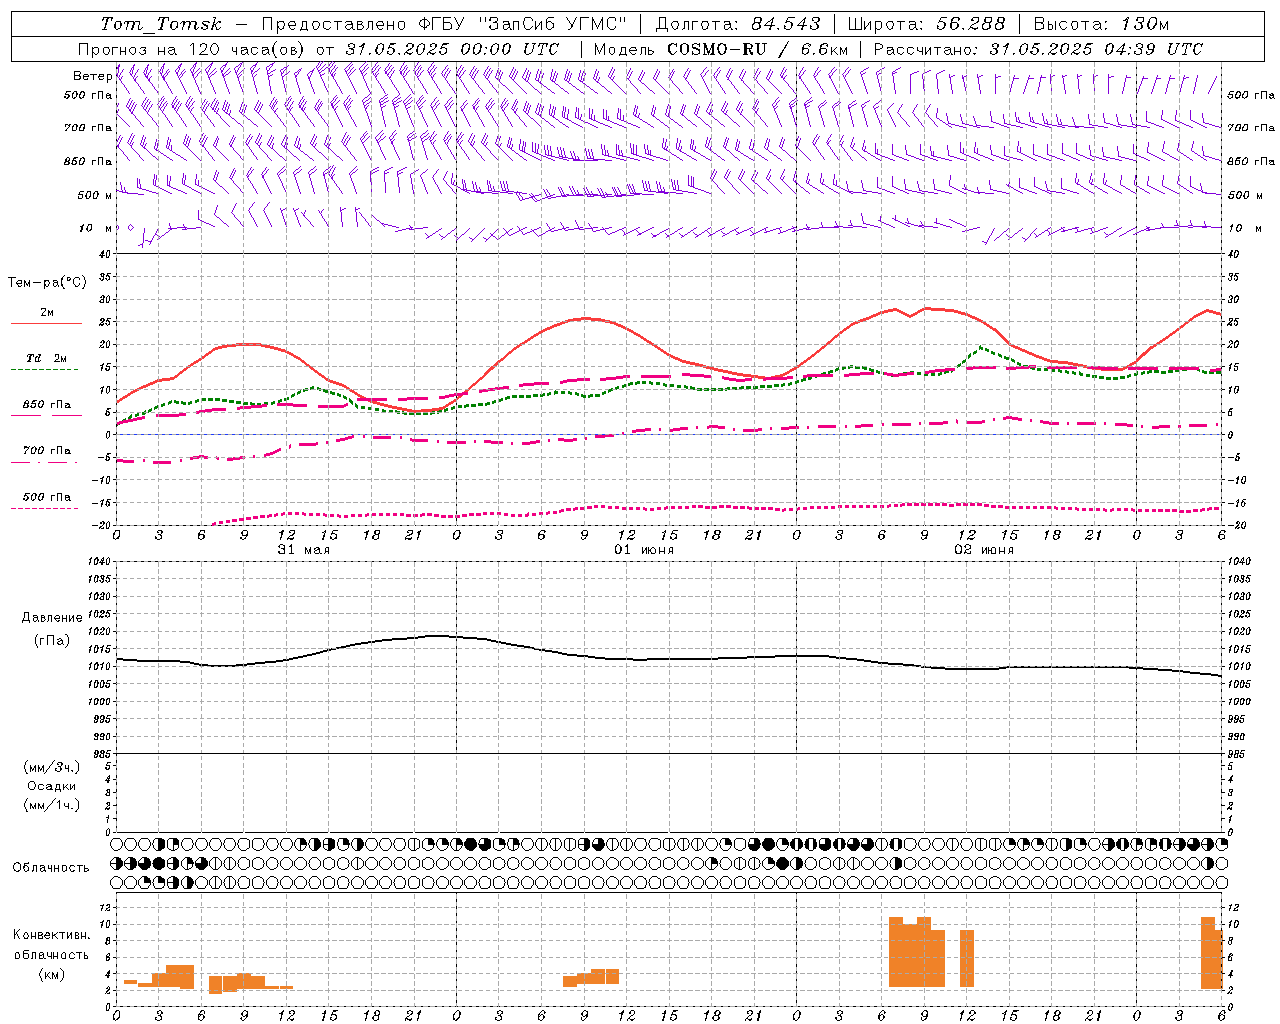The width and height of the screenshot is (1280, 1024).
Task: Click the red solid legend line under '2м'
Action: [x=46, y=324]
